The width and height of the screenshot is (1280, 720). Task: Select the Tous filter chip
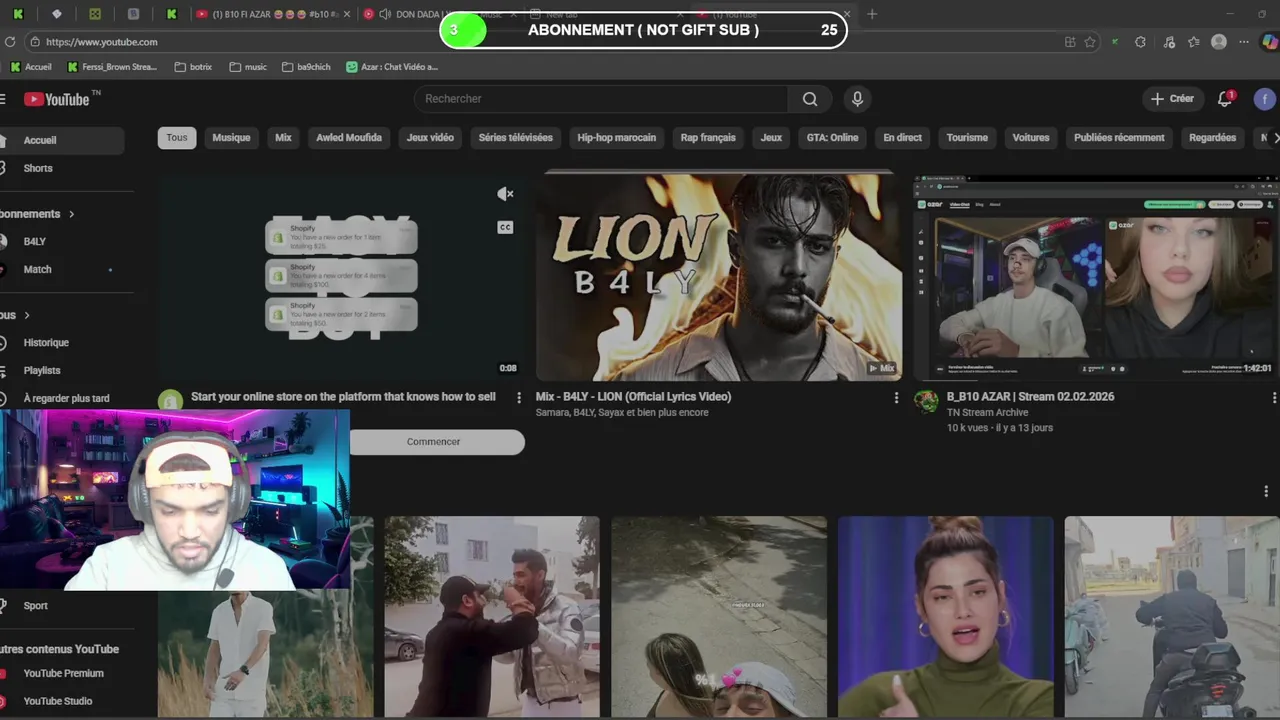coord(177,138)
